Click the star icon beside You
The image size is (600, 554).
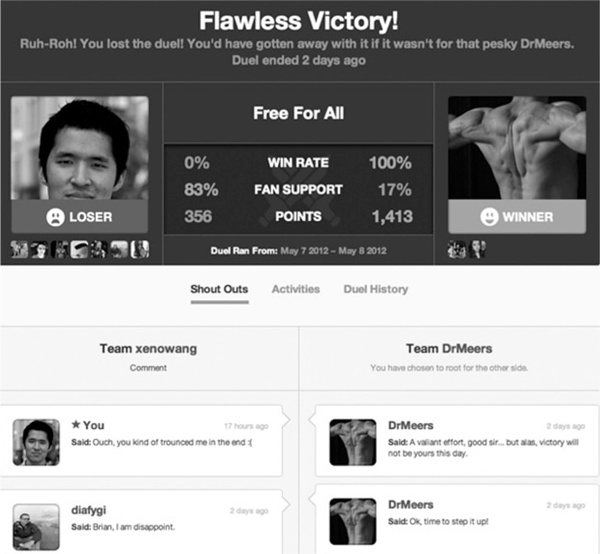click(75, 425)
